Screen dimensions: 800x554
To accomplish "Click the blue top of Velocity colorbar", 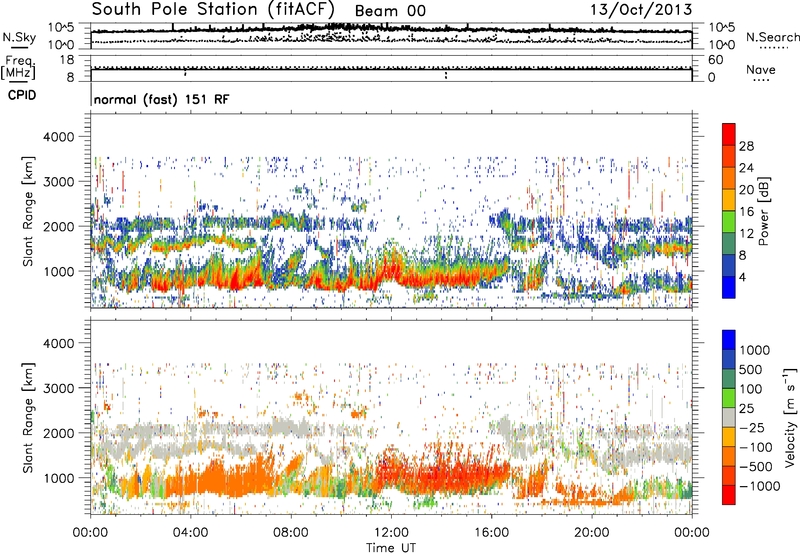I will tap(729, 340).
